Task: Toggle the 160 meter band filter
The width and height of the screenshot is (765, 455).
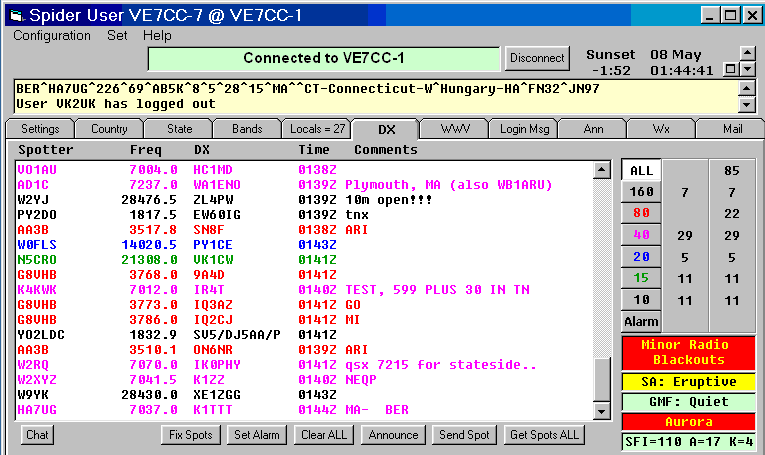Action: pyautogui.click(x=640, y=192)
